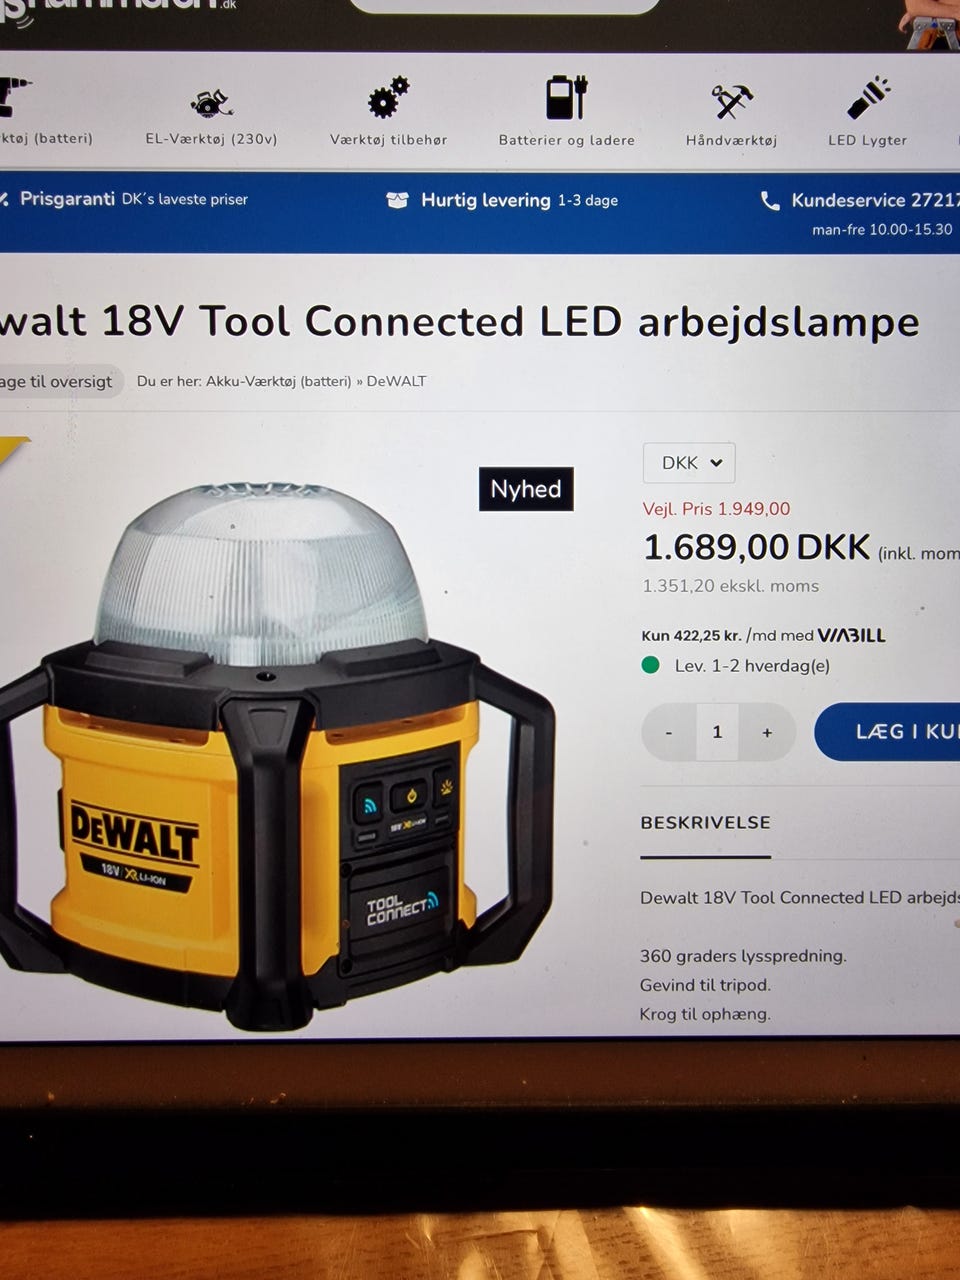960x1280 pixels.
Task: Click the quantity input field
Action: (x=717, y=732)
